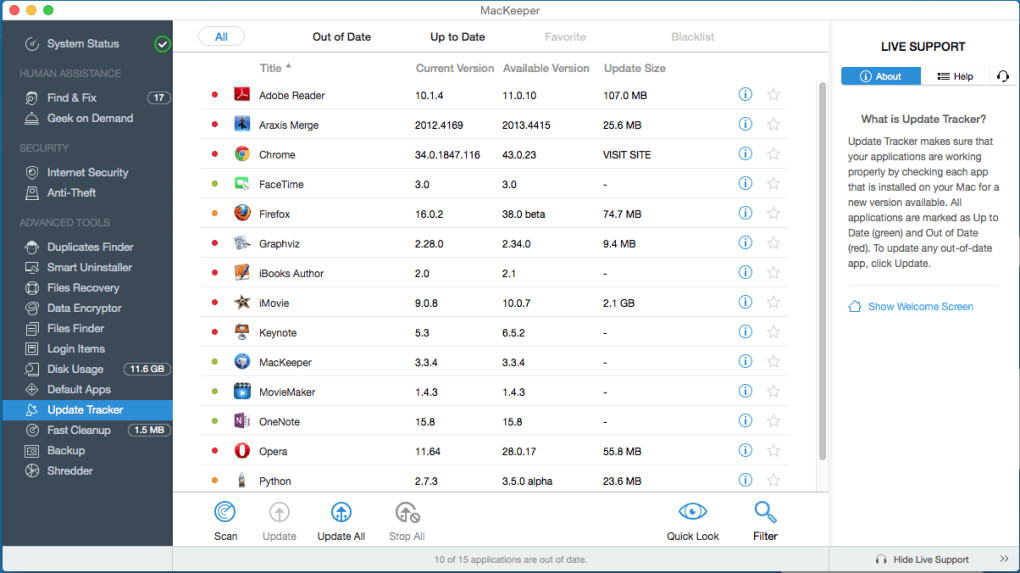Switch to Out of Date tab
1020x573 pixels.
click(342, 36)
